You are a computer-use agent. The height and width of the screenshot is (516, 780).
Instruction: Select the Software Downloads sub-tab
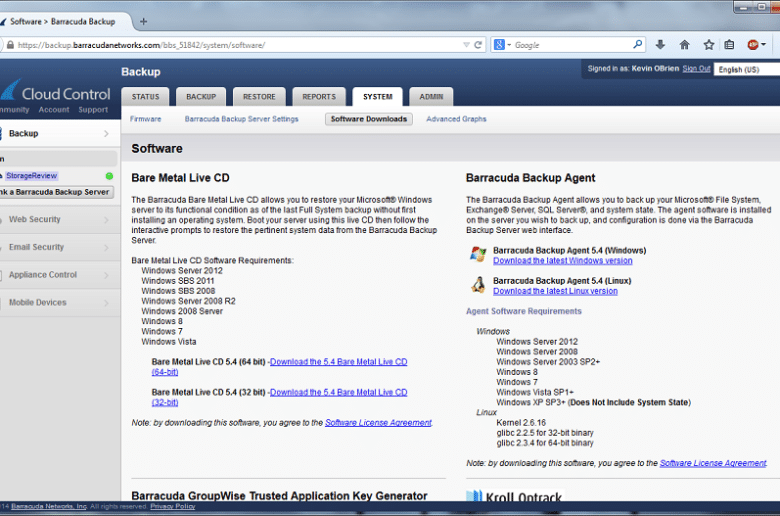pos(369,119)
